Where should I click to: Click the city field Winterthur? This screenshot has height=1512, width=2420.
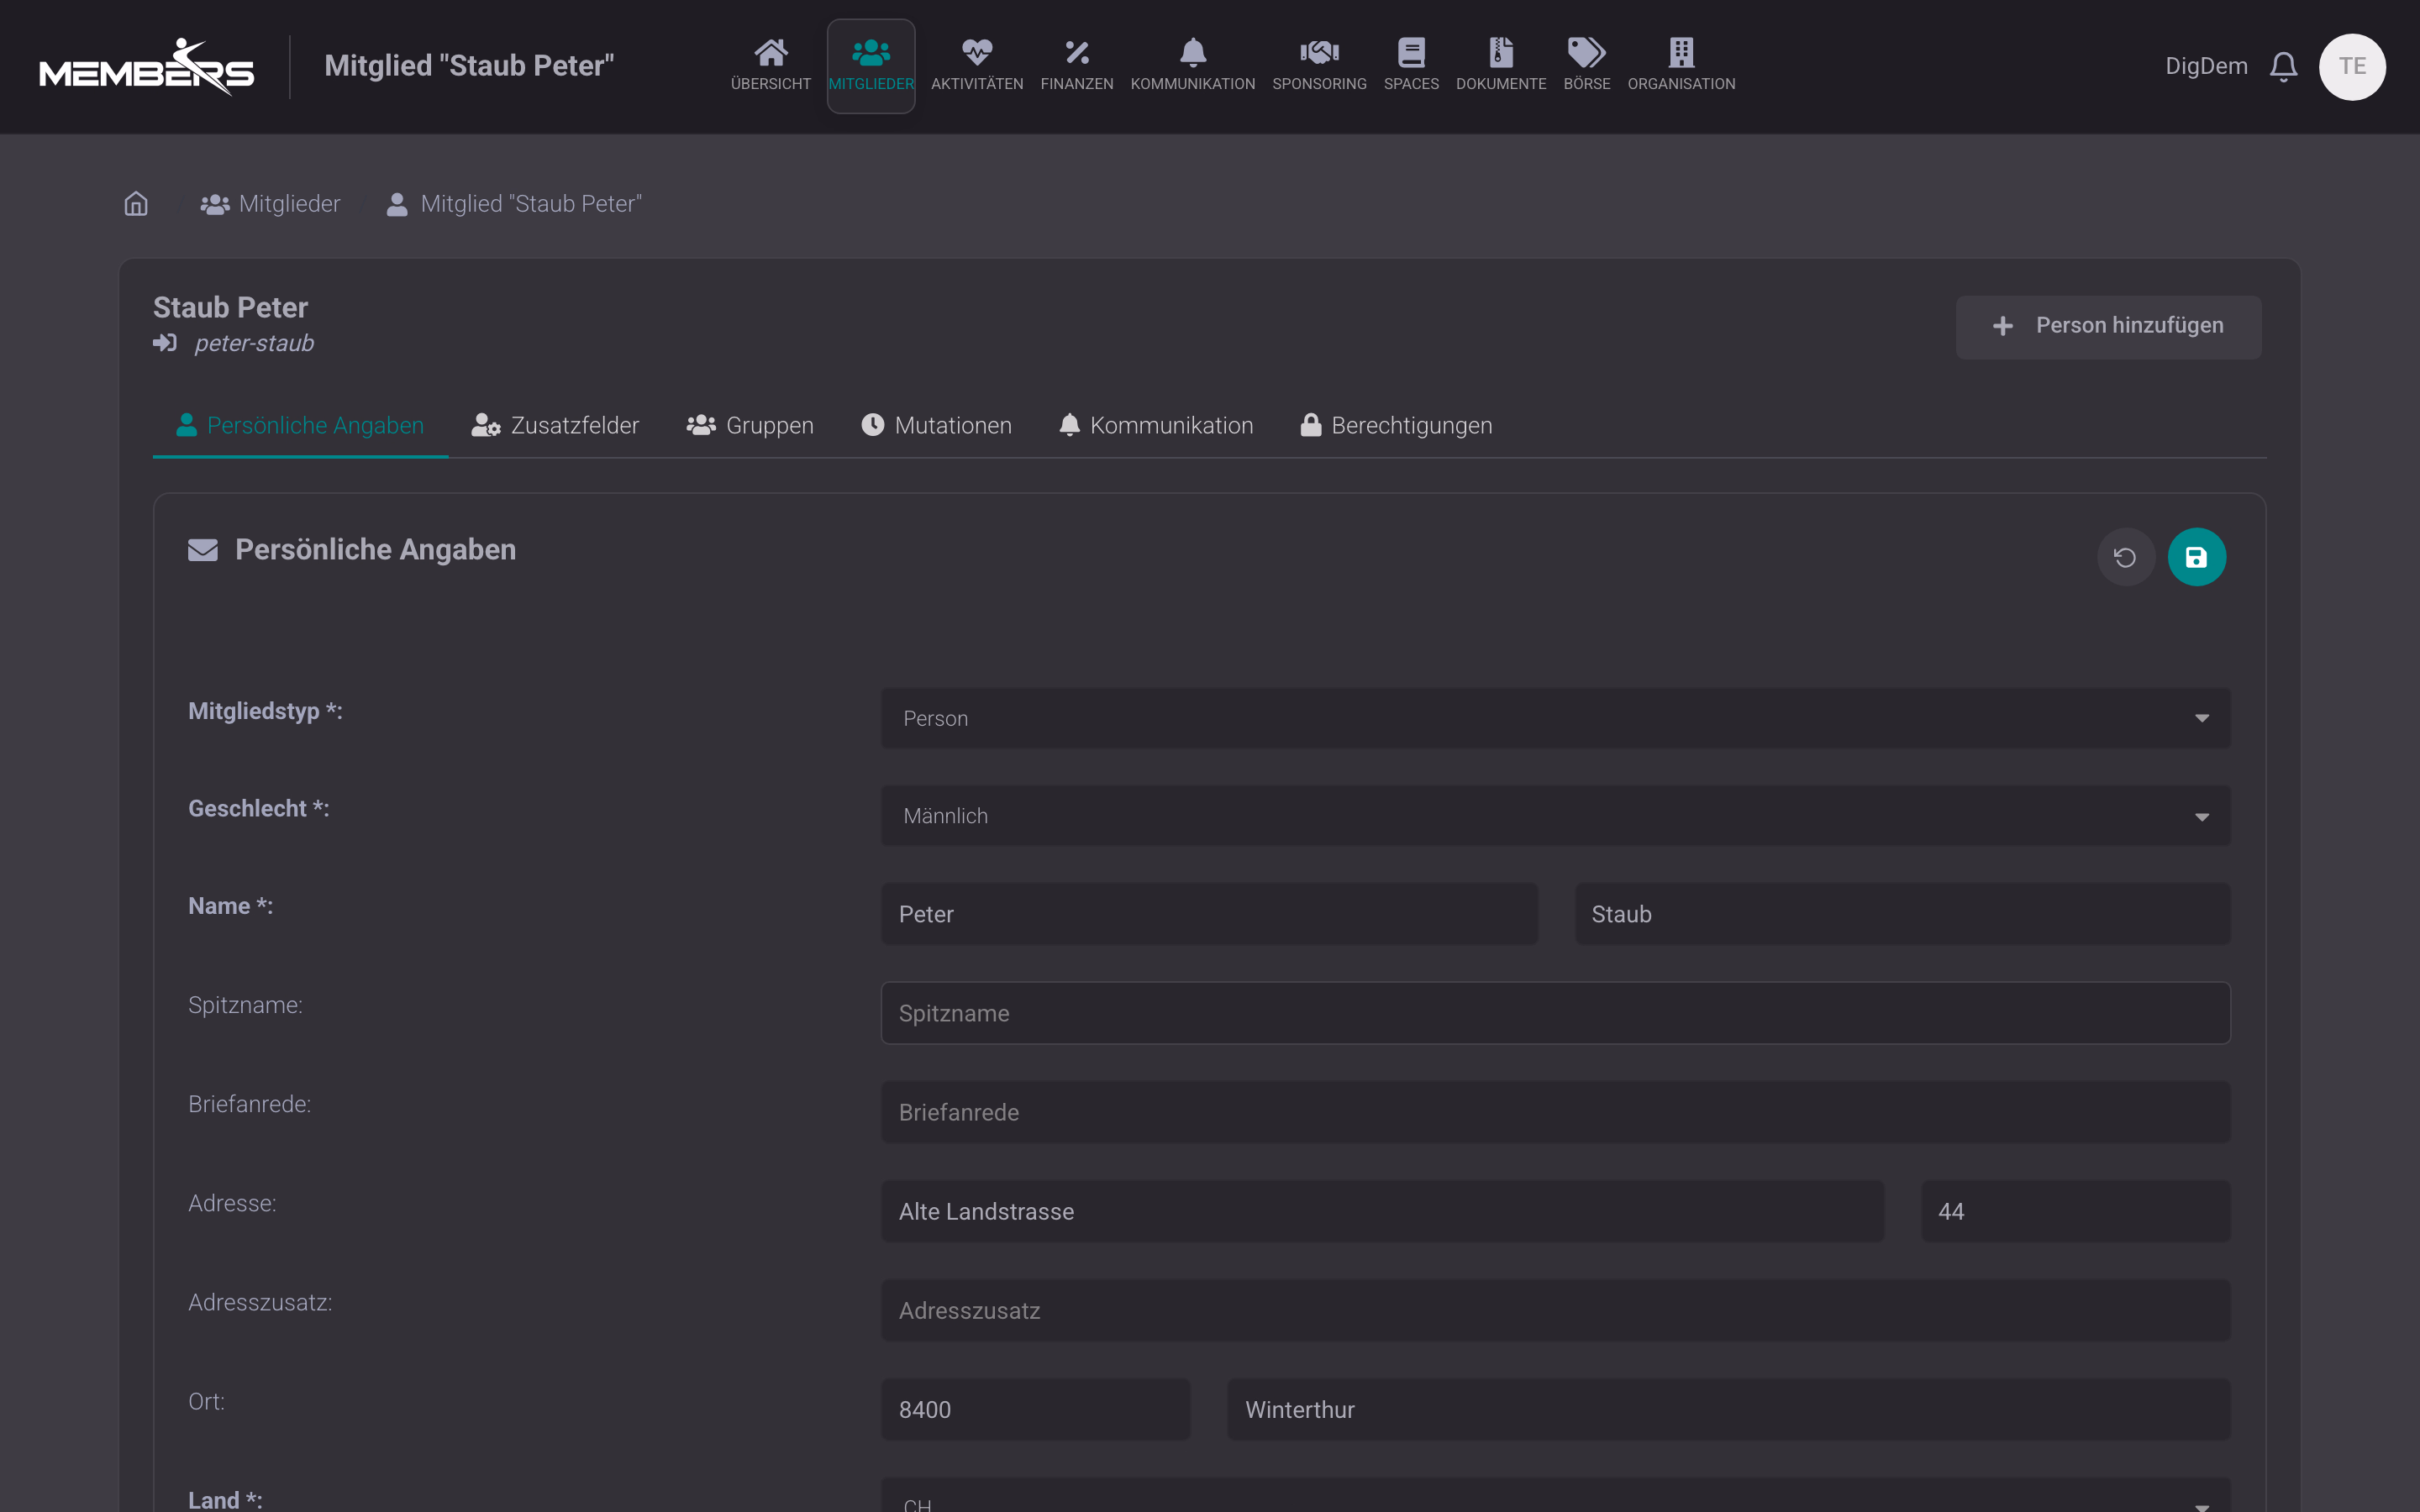point(1728,1409)
